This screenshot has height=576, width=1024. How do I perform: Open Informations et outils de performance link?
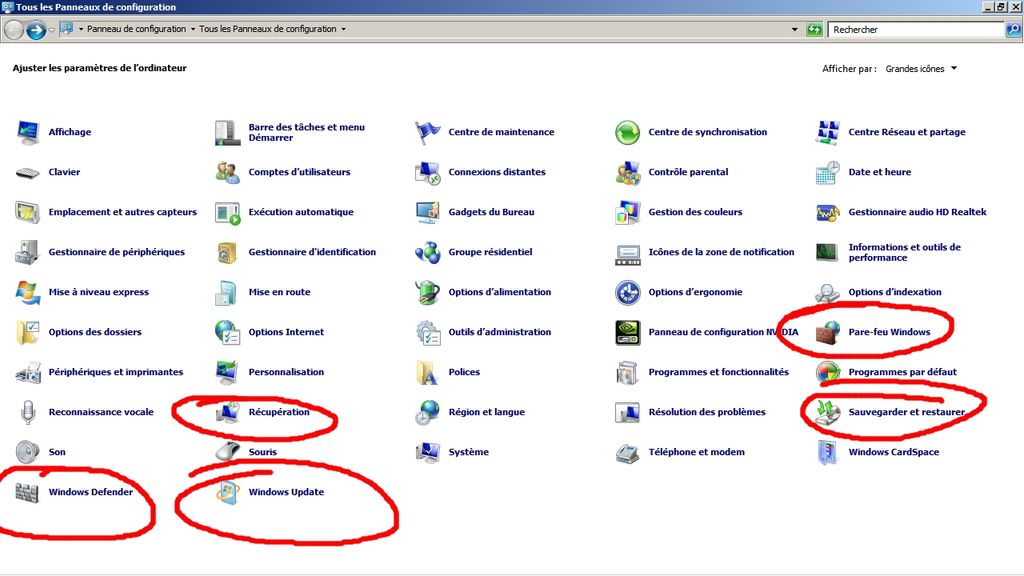(904, 253)
